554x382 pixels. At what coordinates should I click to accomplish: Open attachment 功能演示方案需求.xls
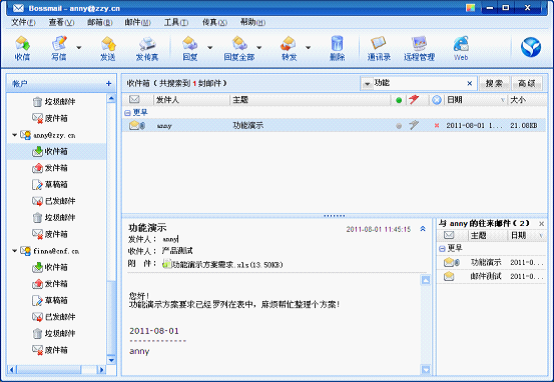click(x=223, y=264)
